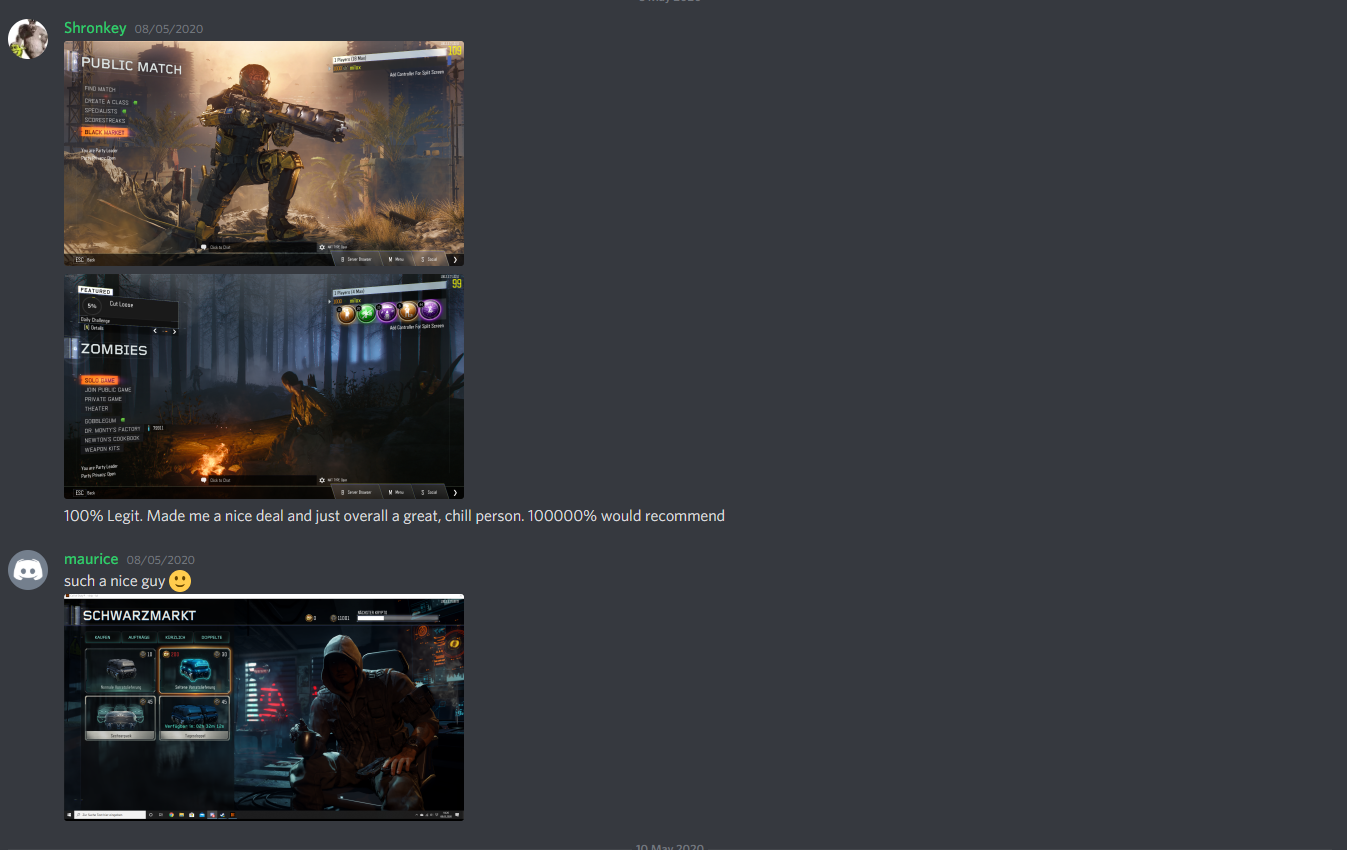
Task: Select the Doppelte tab in Schwarzmarkt
Action: tap(211, 637)
